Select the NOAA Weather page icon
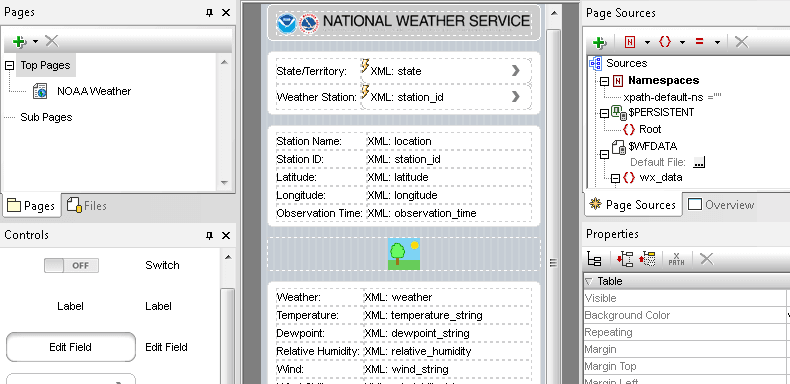 coord(40,91)
